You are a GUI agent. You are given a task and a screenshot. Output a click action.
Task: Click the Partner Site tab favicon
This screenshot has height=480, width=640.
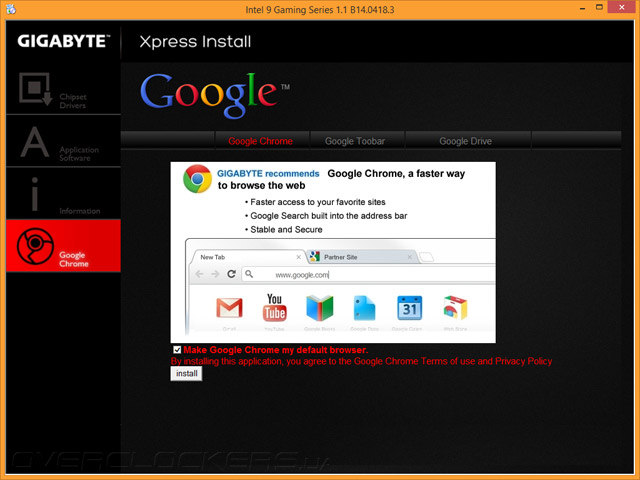click(x=314, y=257)
